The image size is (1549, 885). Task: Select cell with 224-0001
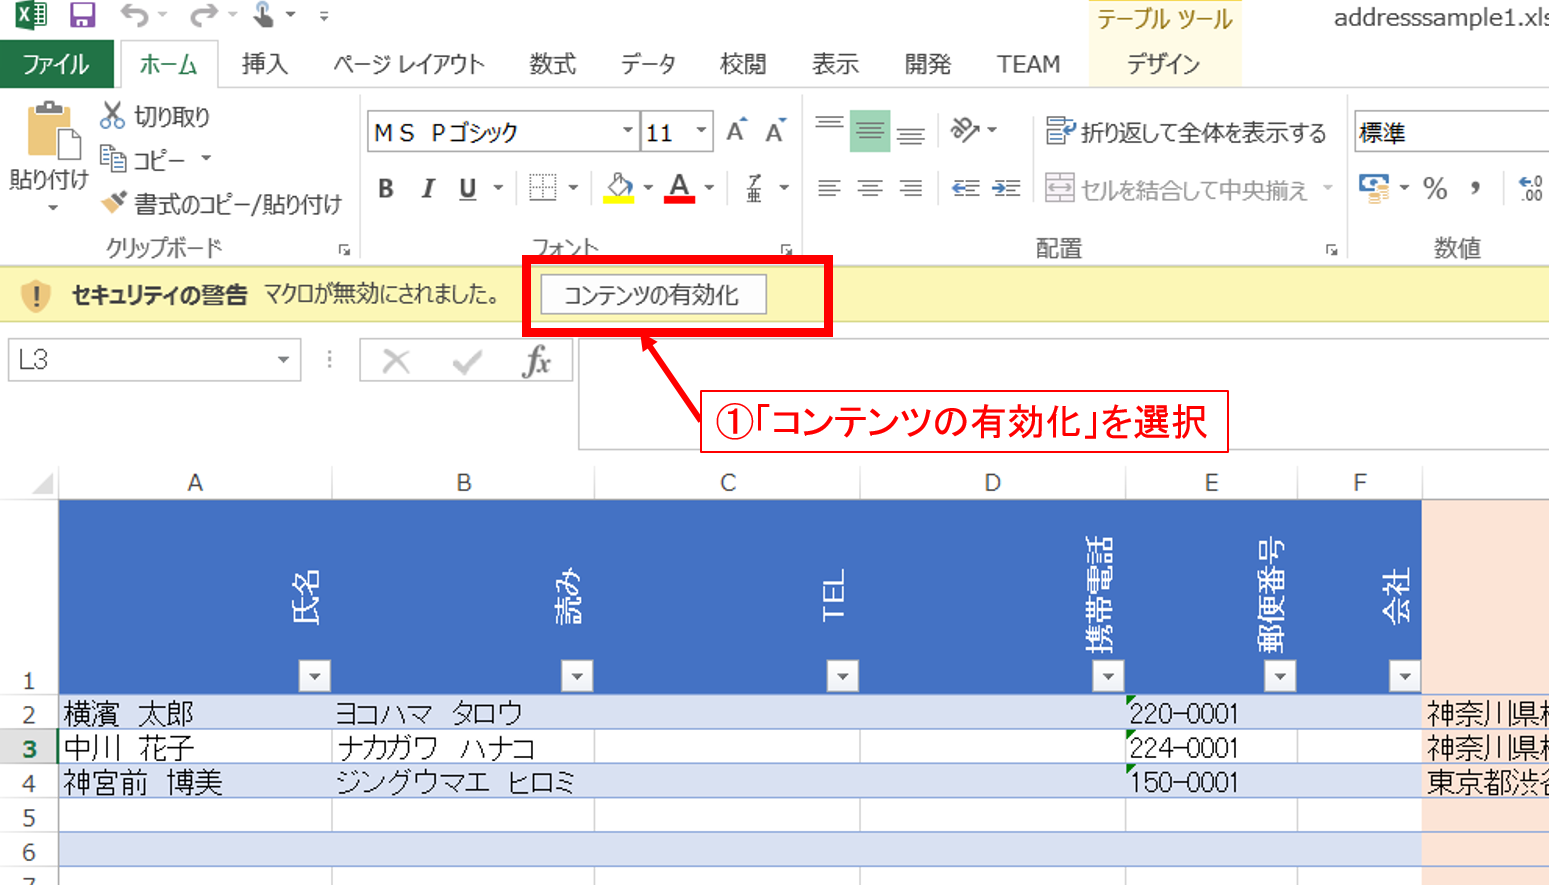pyautogui.click(x=1211, y=747)
